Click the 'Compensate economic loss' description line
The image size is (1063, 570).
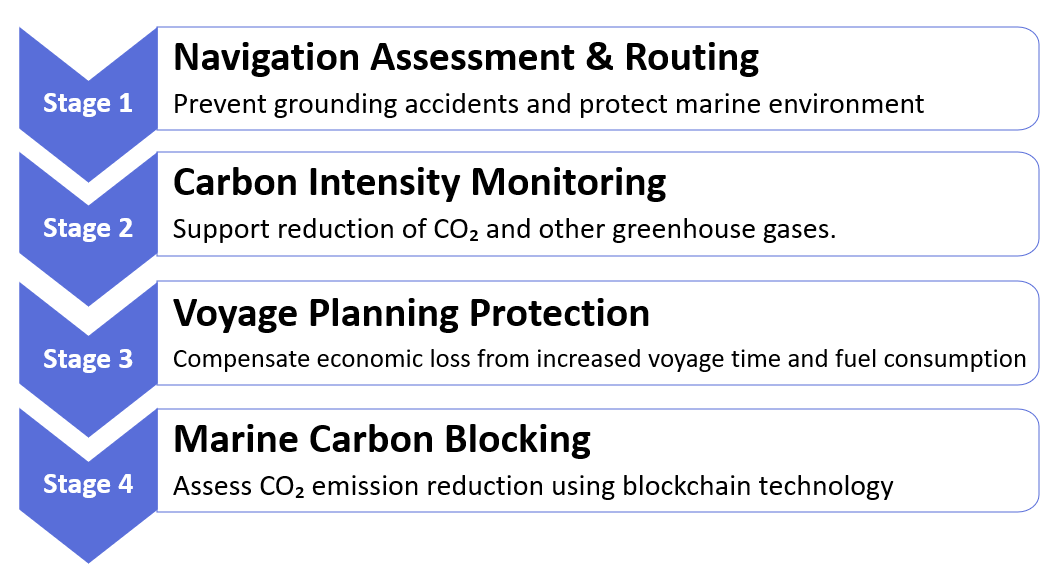click(599, 359)
